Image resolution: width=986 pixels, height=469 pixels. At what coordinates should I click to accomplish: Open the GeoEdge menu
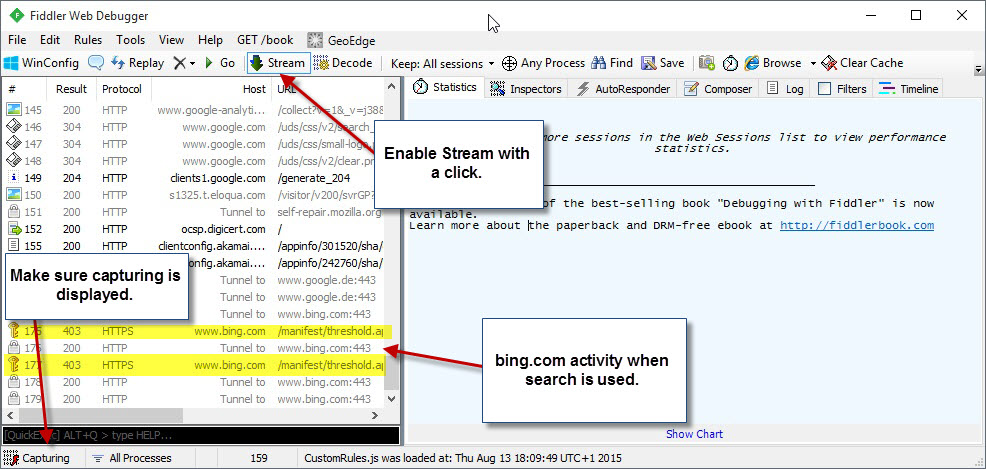[341, 41]
